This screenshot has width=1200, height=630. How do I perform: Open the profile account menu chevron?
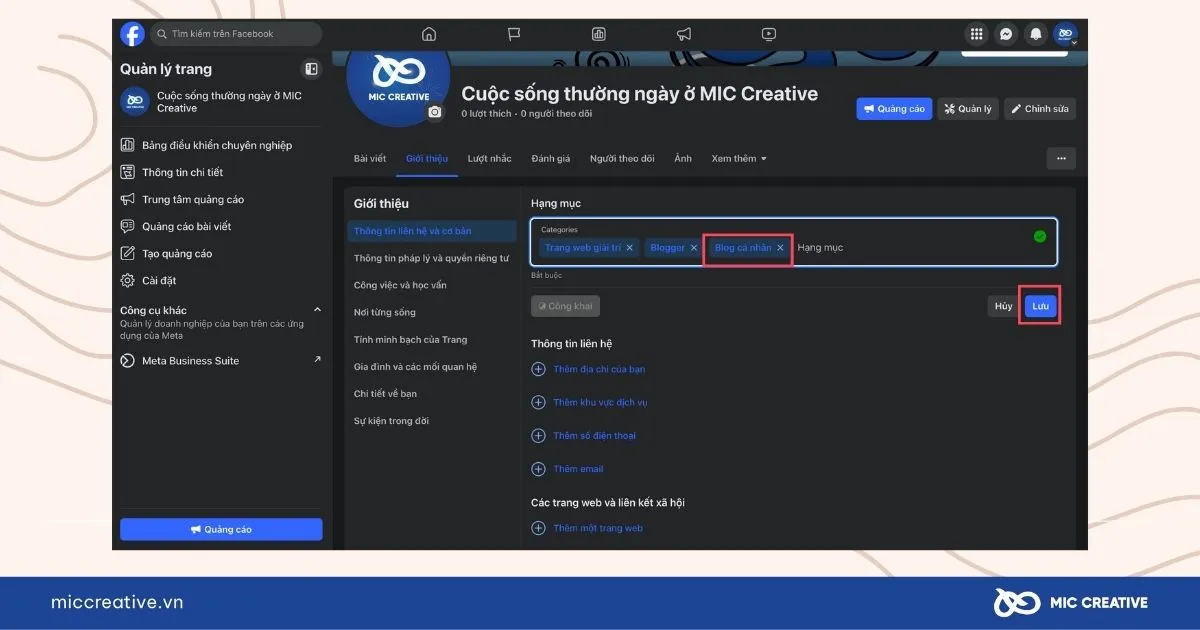pyautogui.click(x=1077, y=40)
